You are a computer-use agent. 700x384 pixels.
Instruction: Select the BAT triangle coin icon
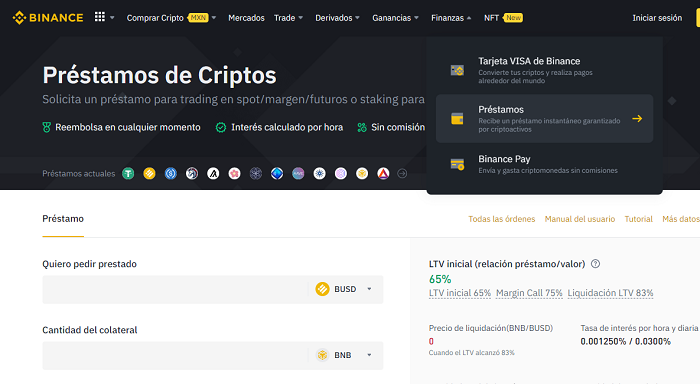(x=383, y=173)
